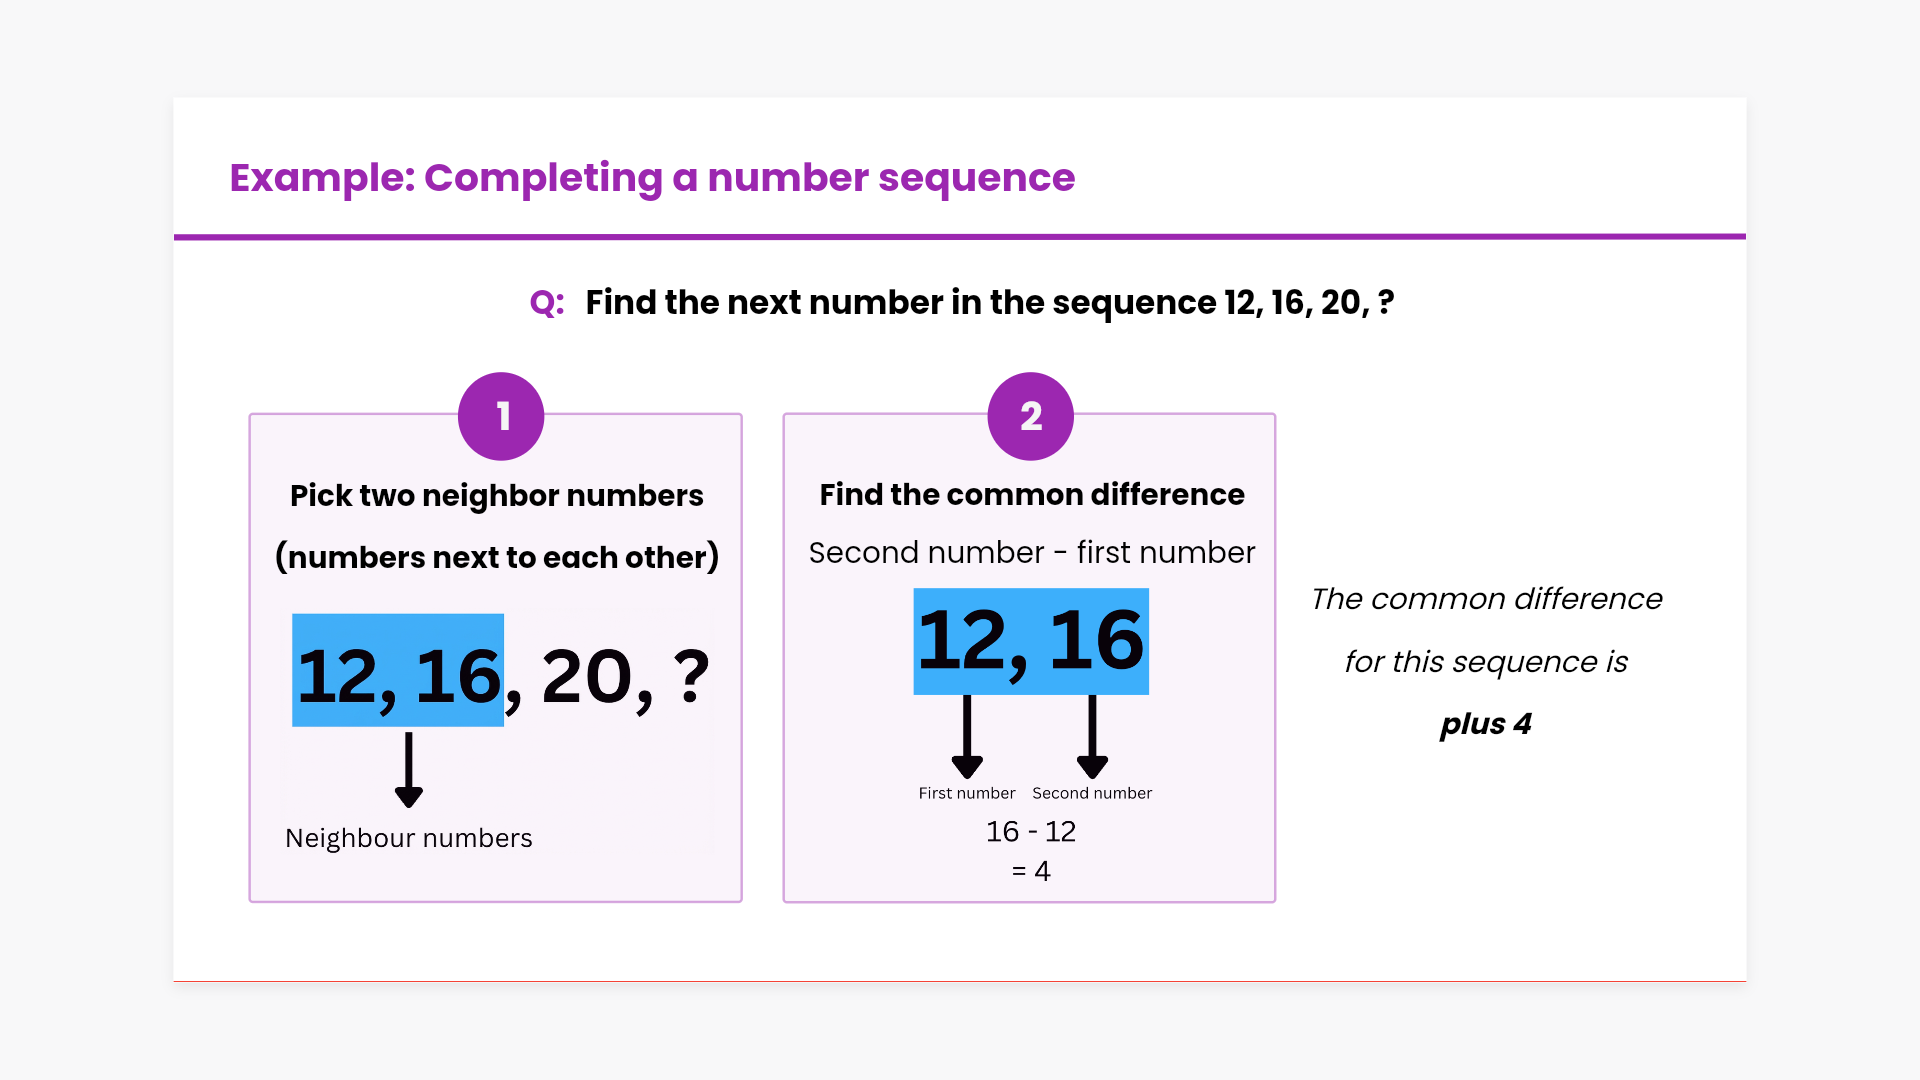Screen dimensions: 1920x1080
Task: Click the Neighbour numbers label
Action: (x=409, y=838)
